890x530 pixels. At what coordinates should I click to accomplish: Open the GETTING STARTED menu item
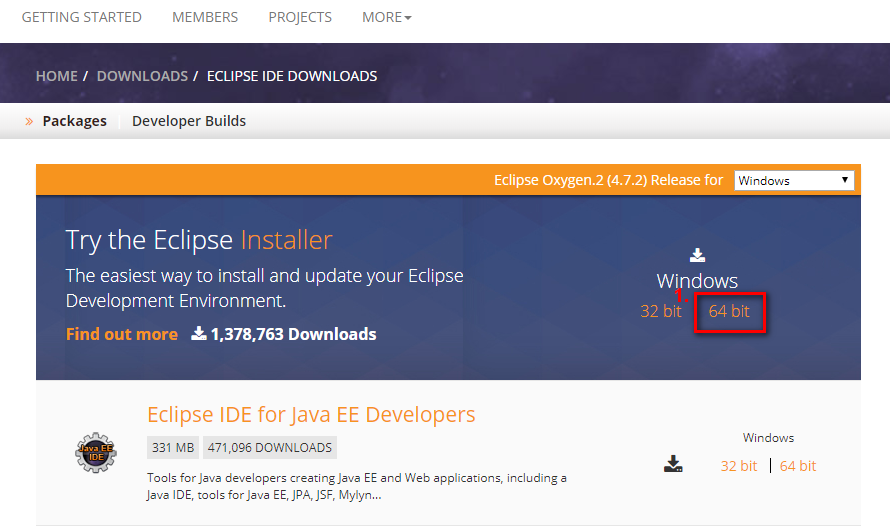pos(82,17)
